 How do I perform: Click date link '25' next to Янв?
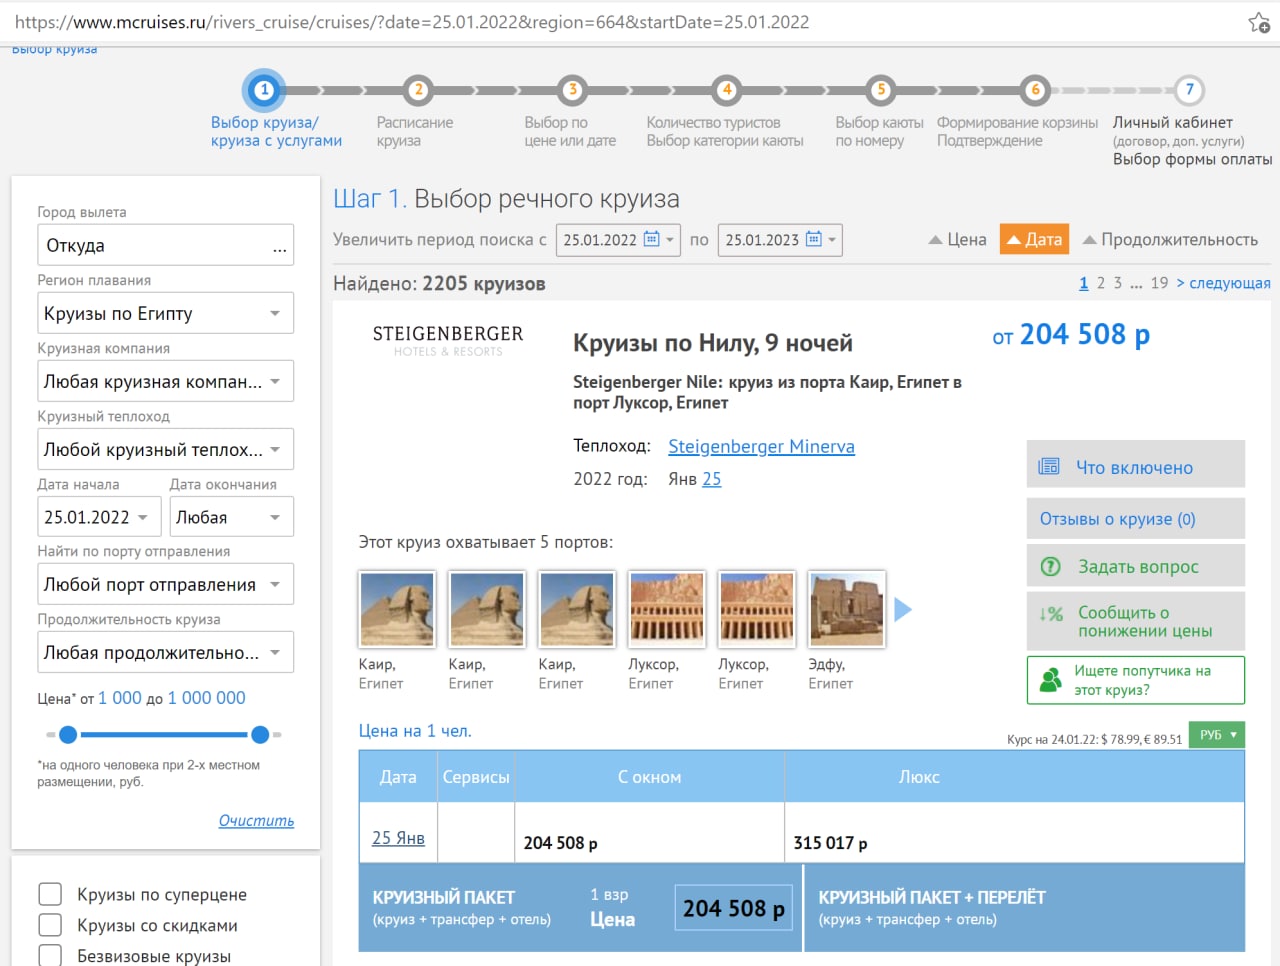coord(711,479)
